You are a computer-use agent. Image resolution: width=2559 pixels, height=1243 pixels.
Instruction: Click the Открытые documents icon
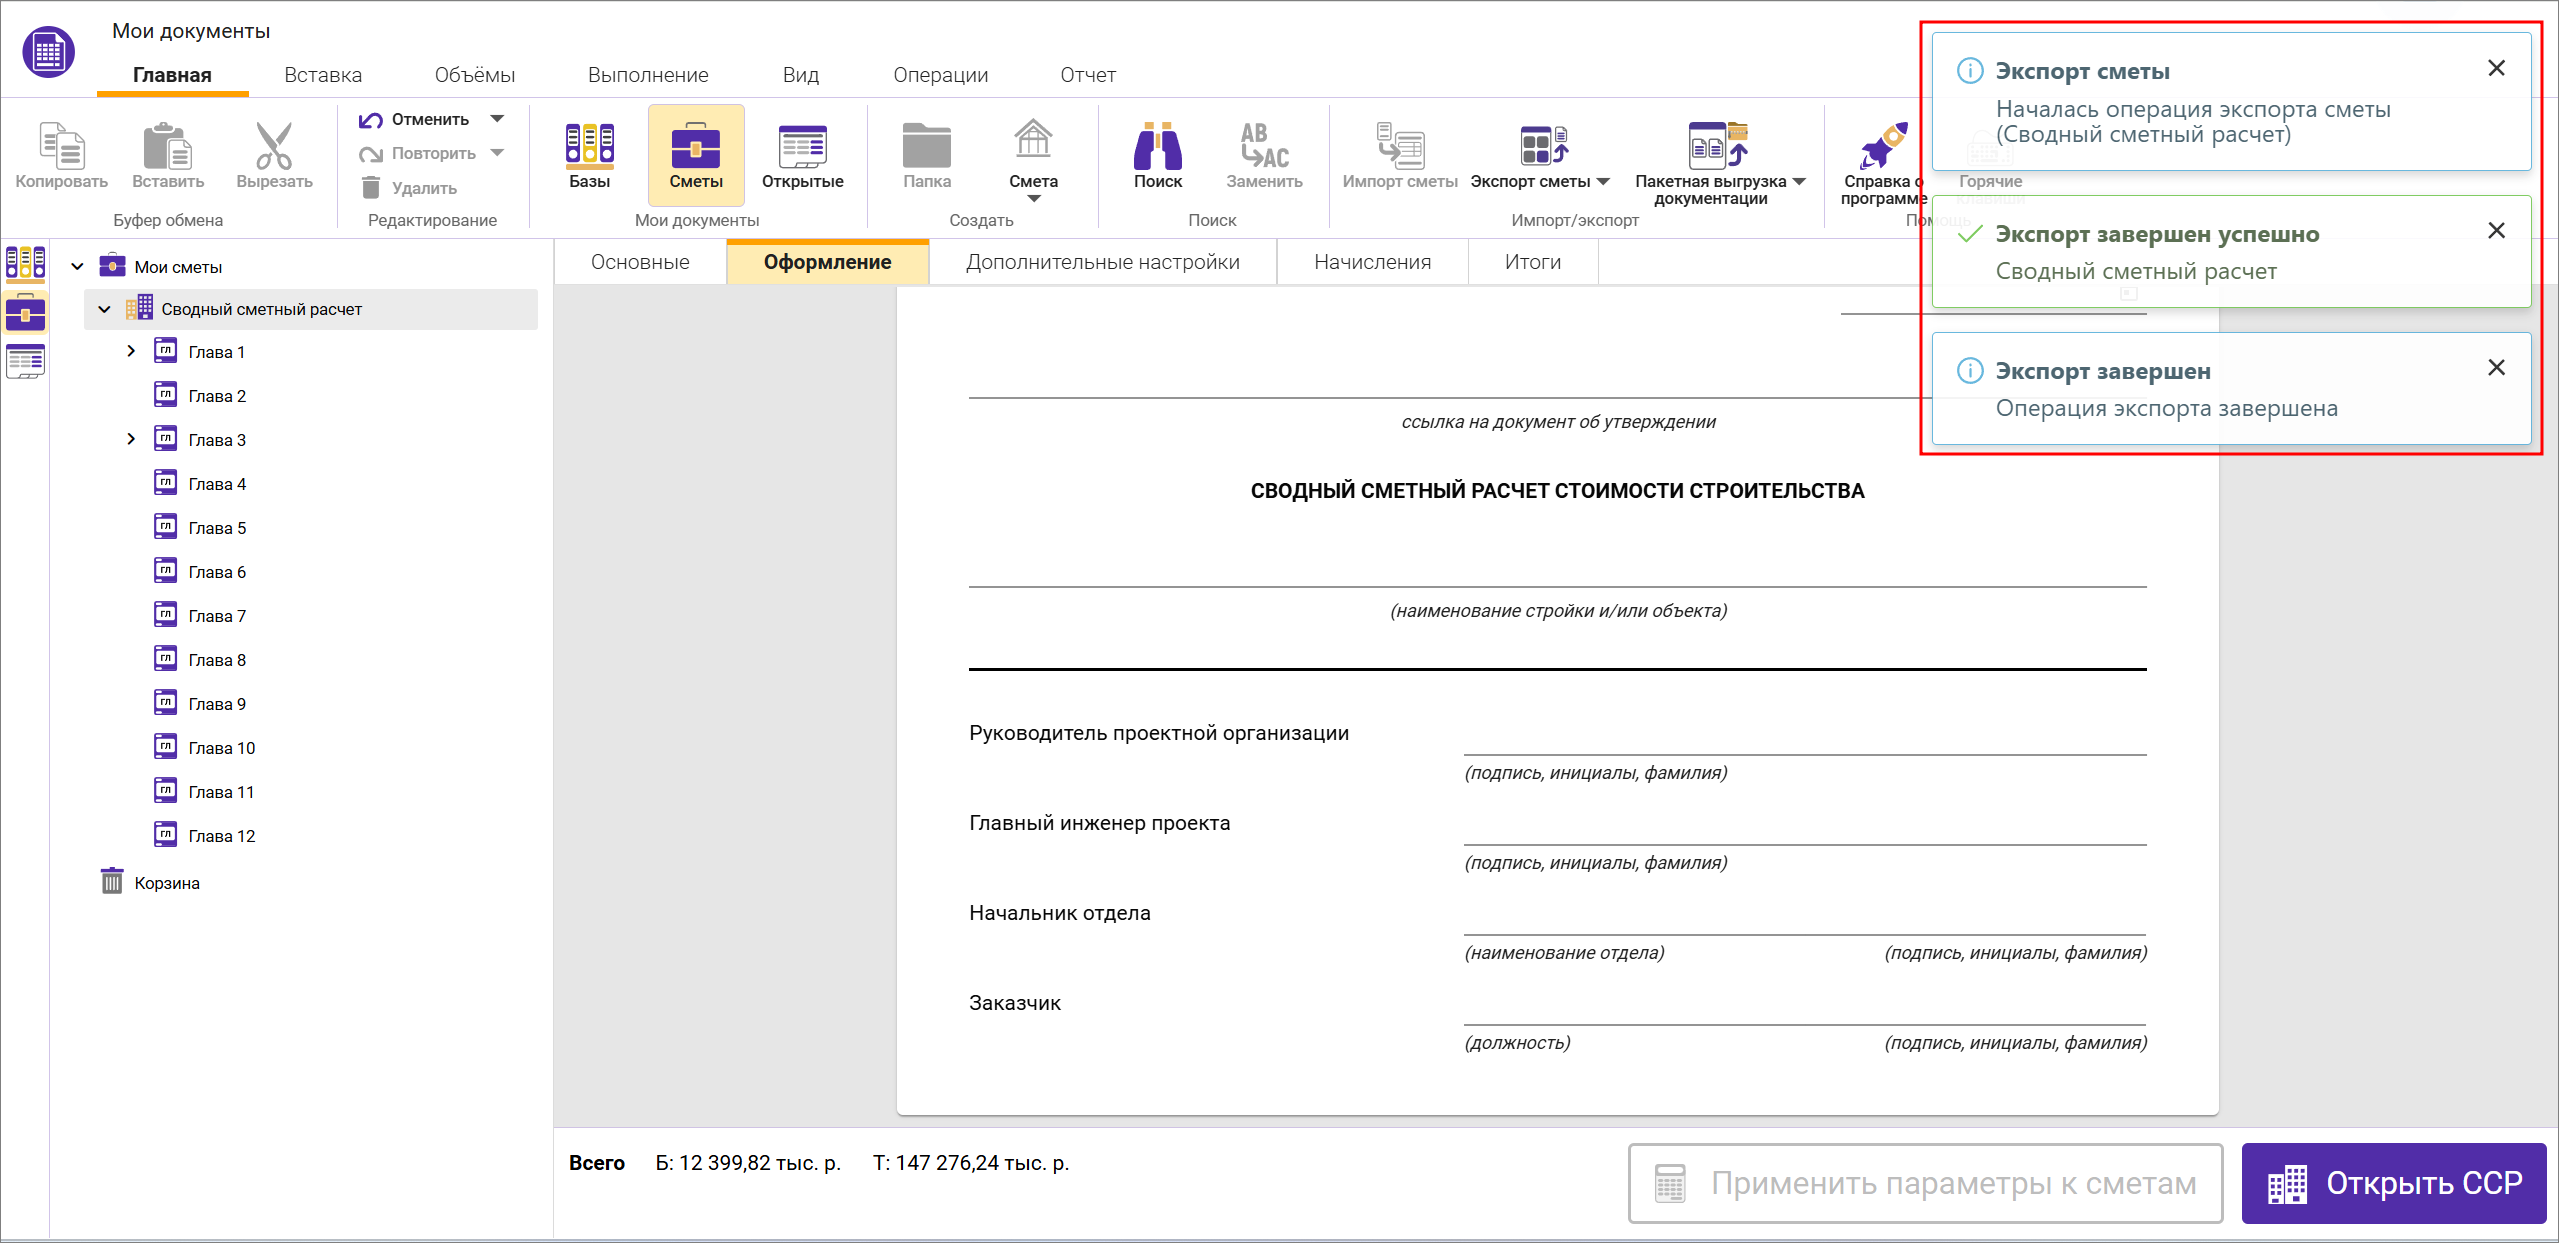(802, 146)
